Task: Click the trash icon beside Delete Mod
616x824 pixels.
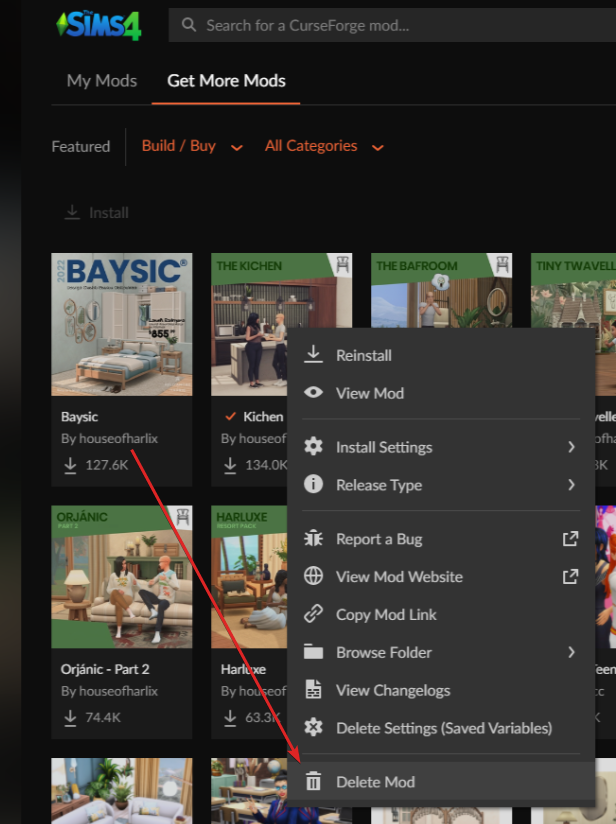Action: click(x=314, y=782)
